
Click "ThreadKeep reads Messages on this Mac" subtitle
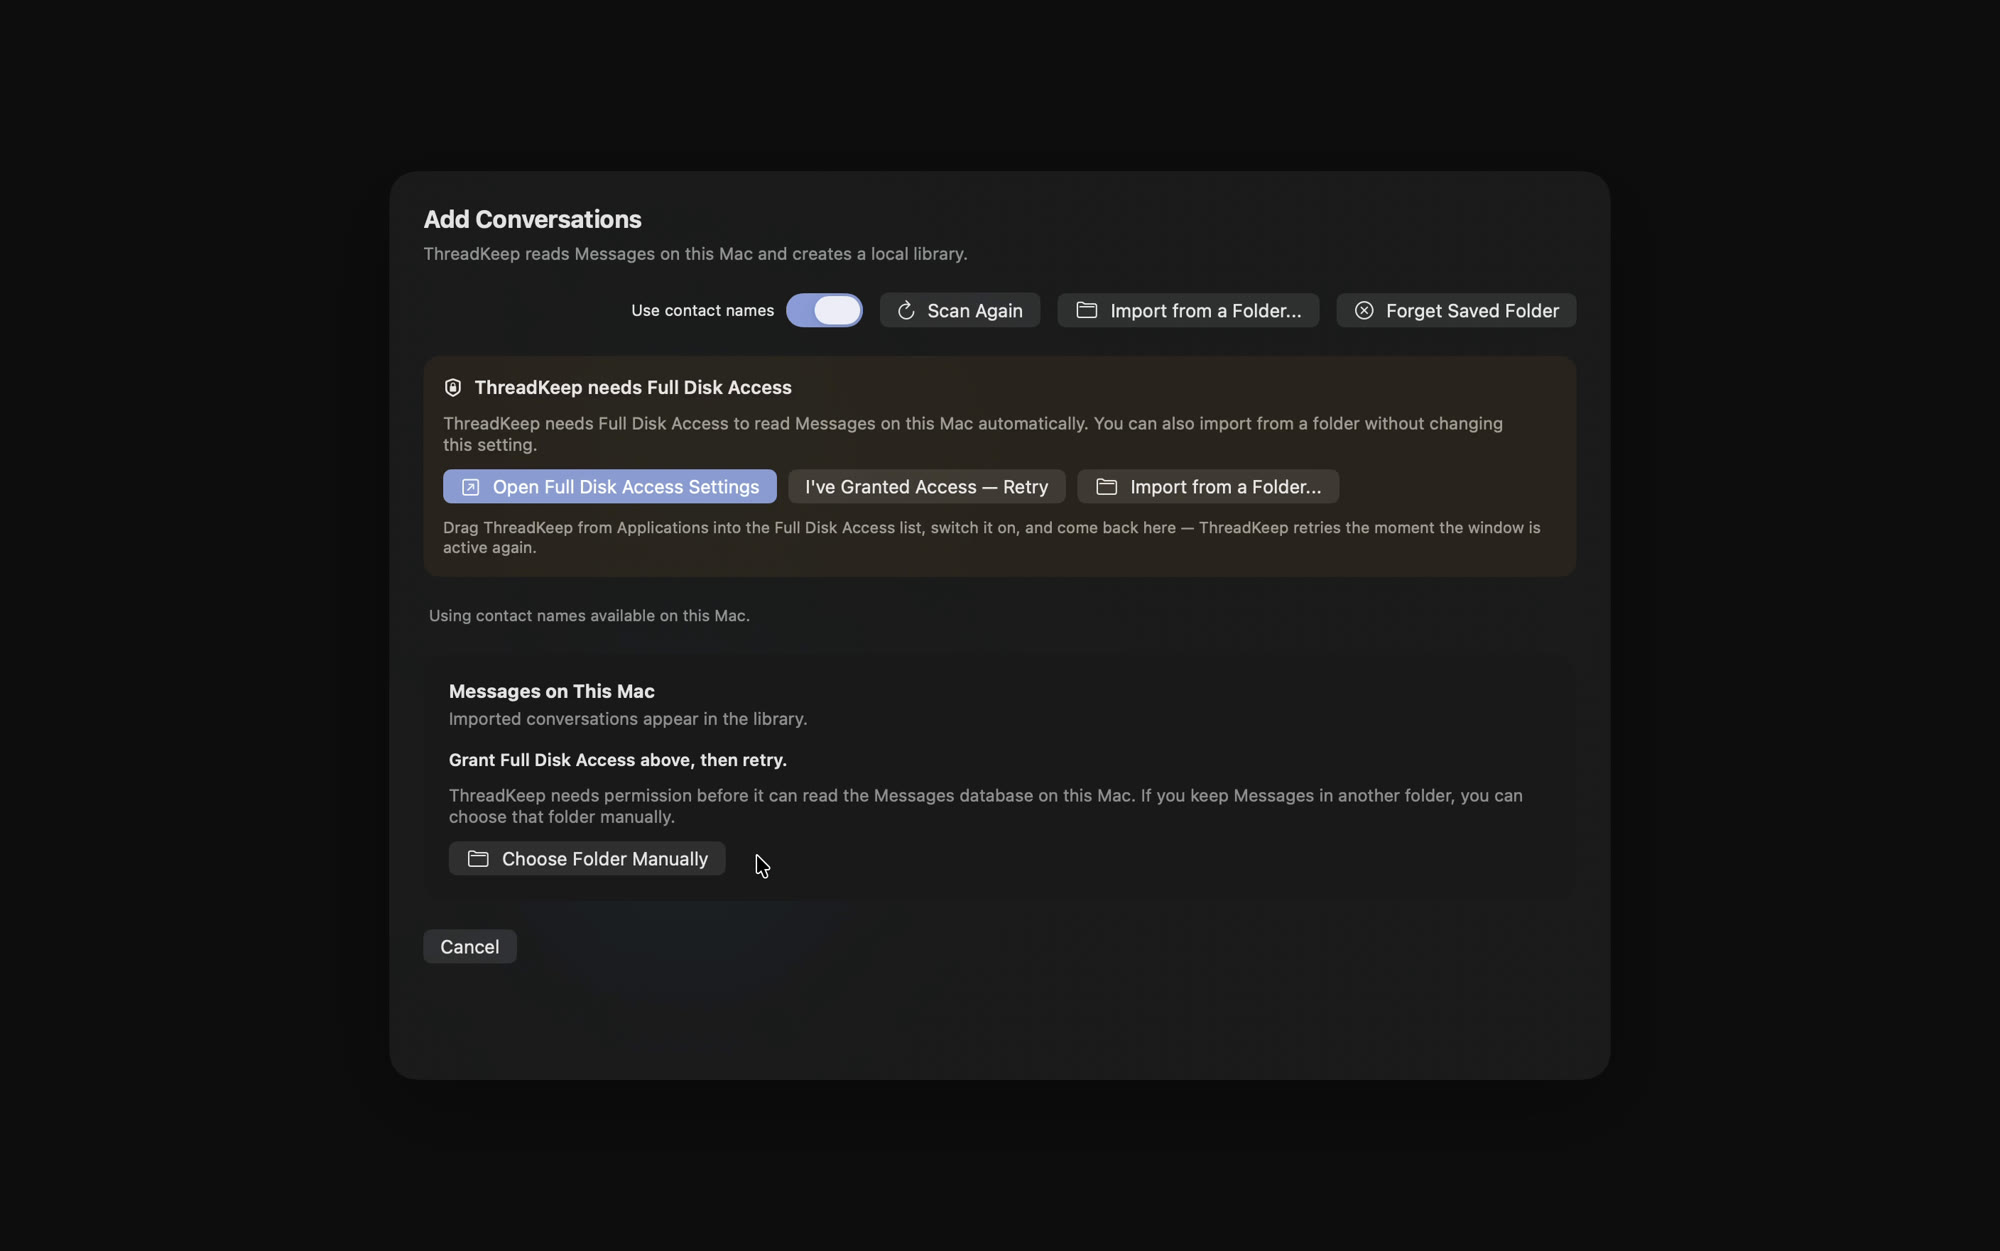coord(695,254)
